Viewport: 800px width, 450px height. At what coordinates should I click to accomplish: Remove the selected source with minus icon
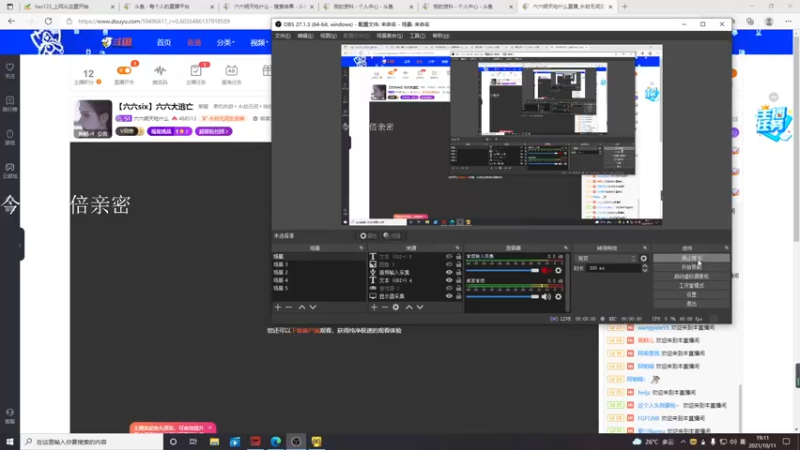coord(385,307)
